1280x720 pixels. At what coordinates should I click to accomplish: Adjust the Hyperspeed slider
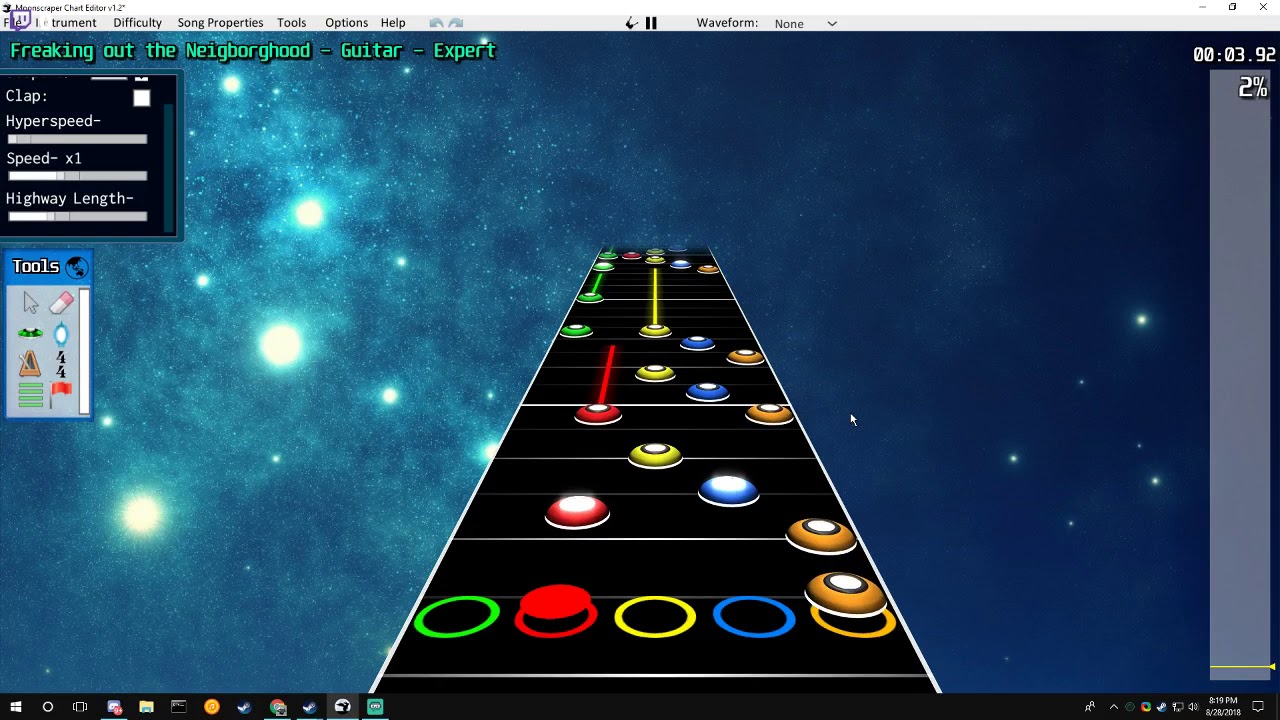[x=77, y=139]
